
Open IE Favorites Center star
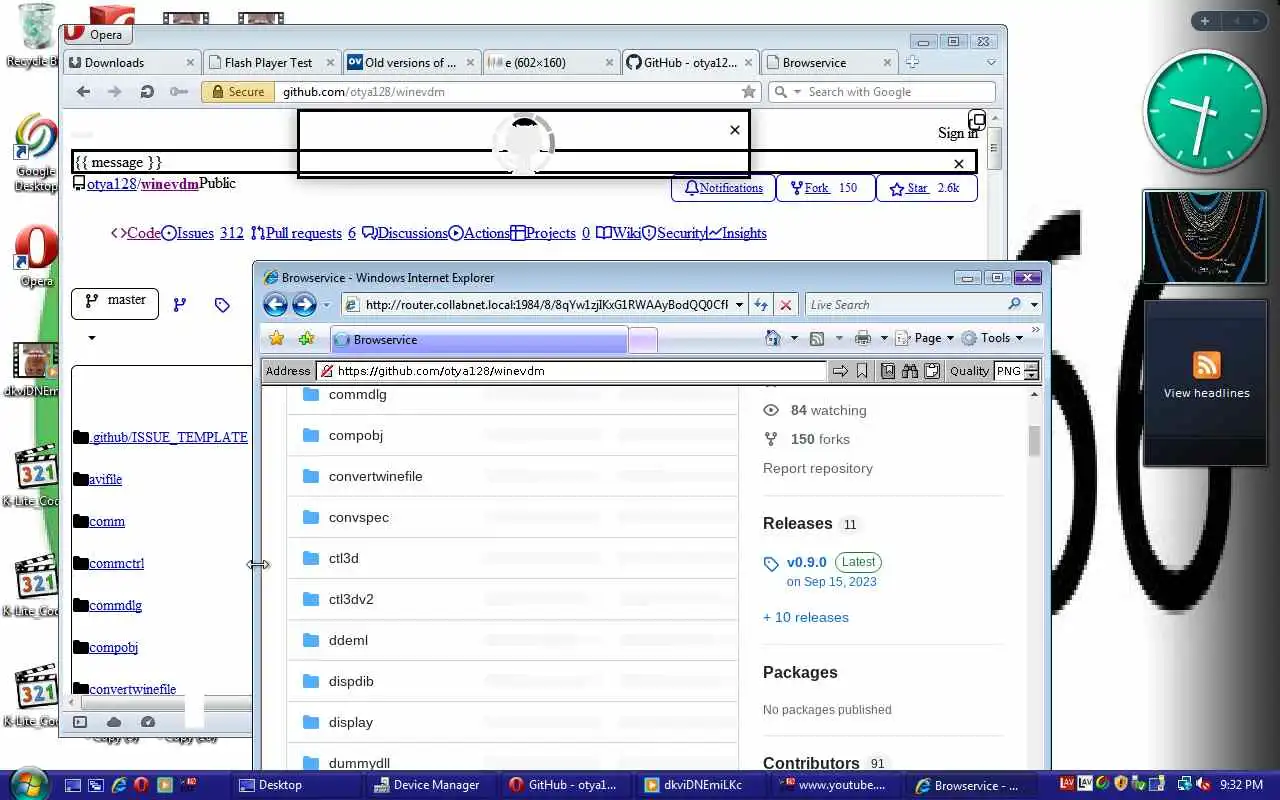pyautogui.click(x=277, y=339)
